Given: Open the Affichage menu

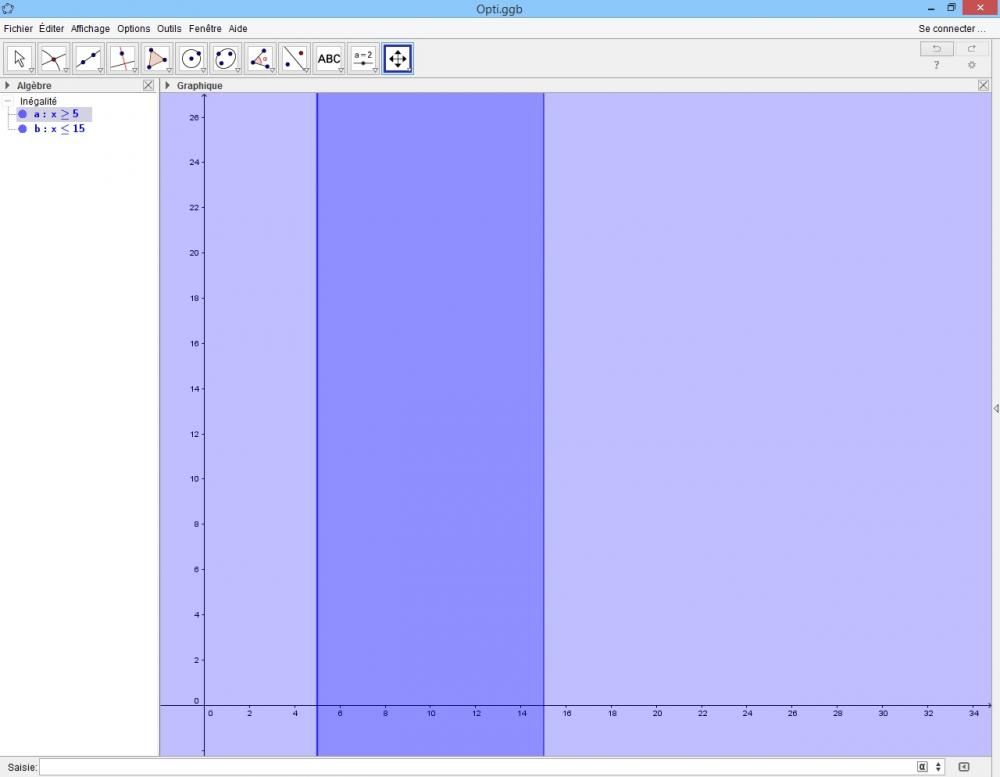Looking at the screenshot, I should point(90,29).
